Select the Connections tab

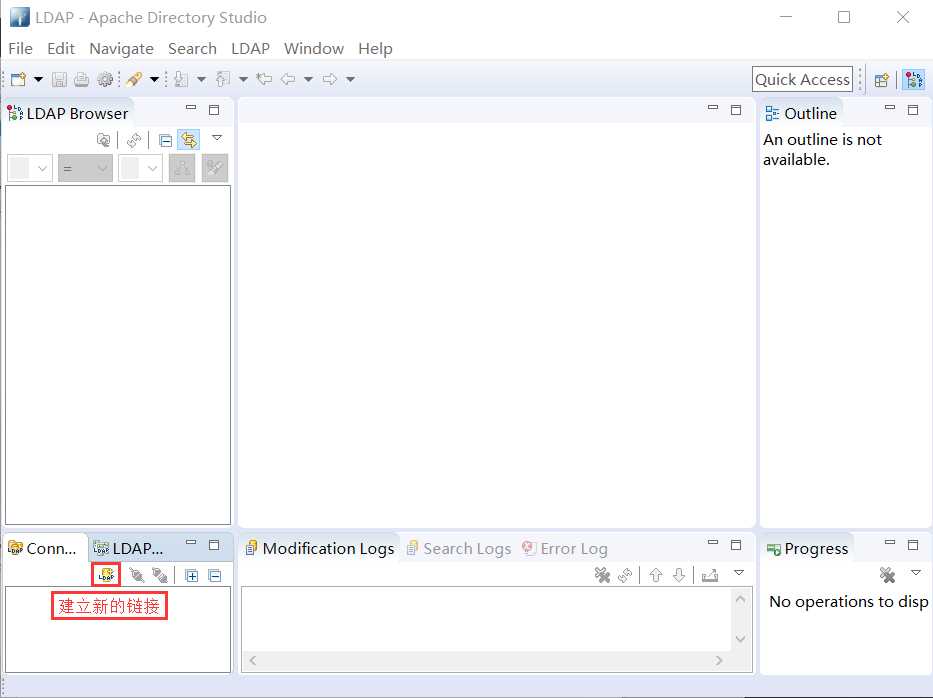[x=43, y=548]
